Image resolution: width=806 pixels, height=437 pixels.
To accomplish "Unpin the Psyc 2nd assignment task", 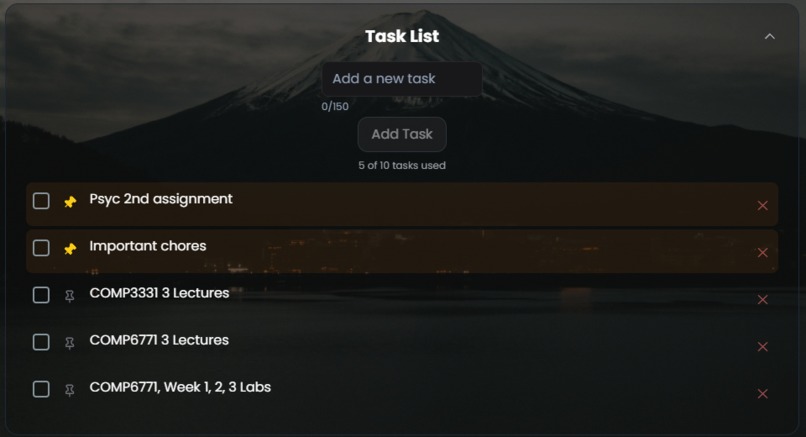I will click(x=70, y=202).
